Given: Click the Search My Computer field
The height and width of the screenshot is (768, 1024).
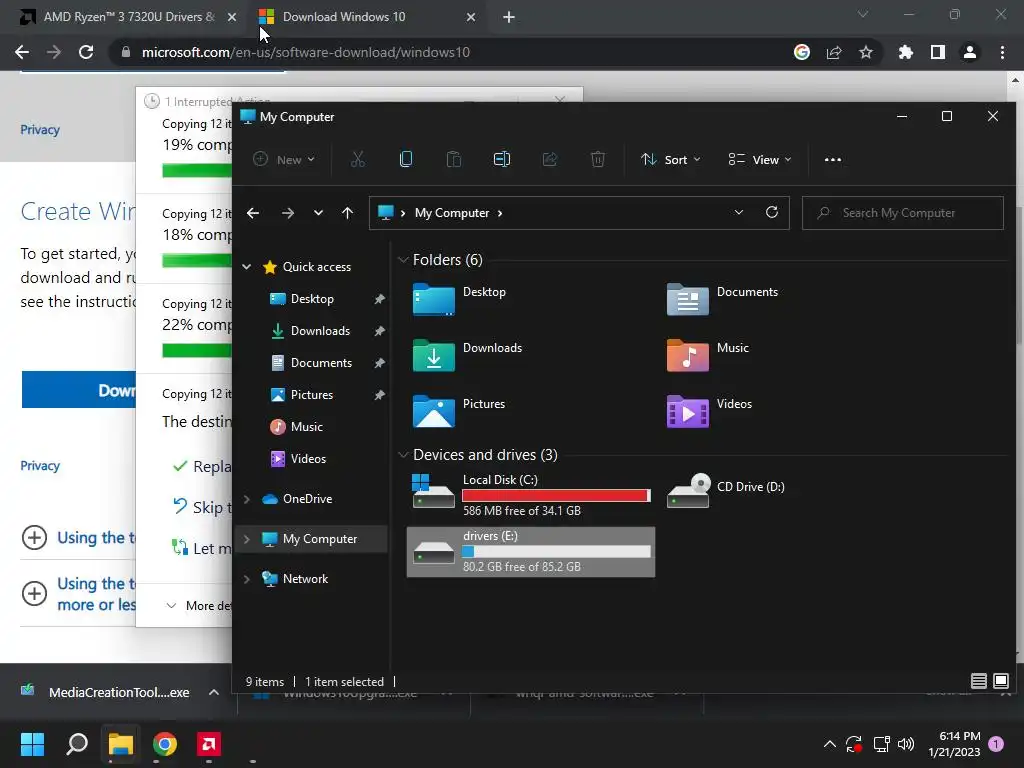Looking at the screenshot, I should [x=903, y=213].
